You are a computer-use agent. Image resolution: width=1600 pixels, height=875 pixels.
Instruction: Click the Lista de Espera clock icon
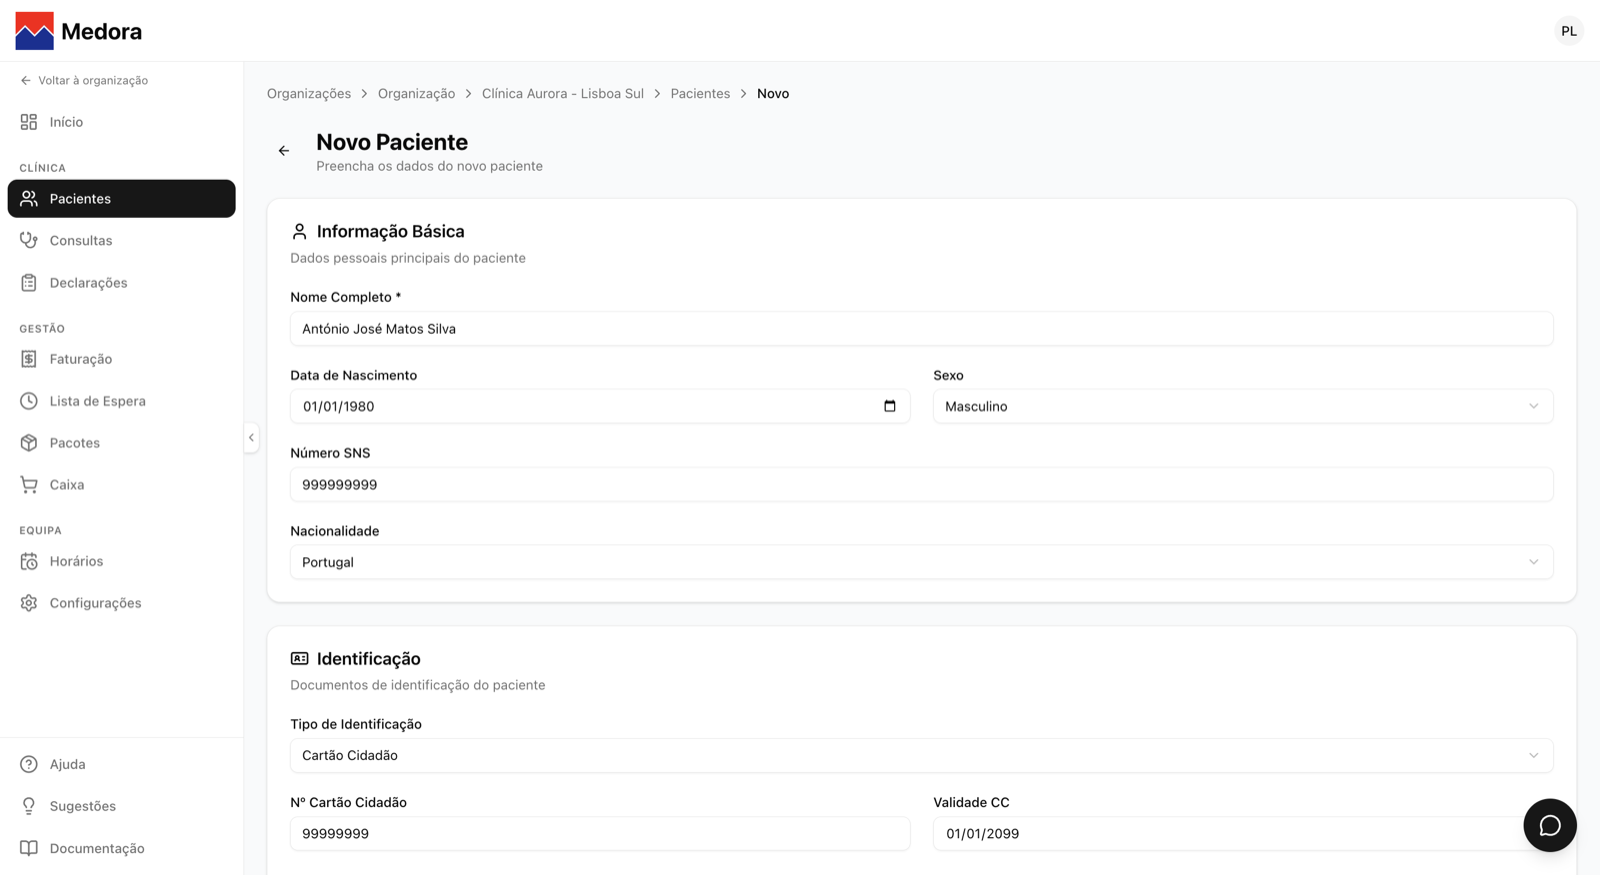pos(29,401)
